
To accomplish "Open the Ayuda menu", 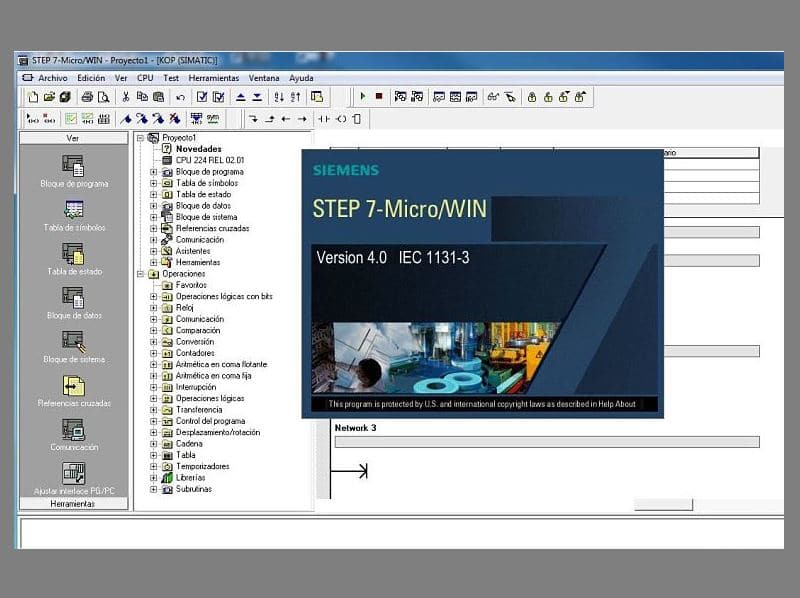I will [301, 78].
